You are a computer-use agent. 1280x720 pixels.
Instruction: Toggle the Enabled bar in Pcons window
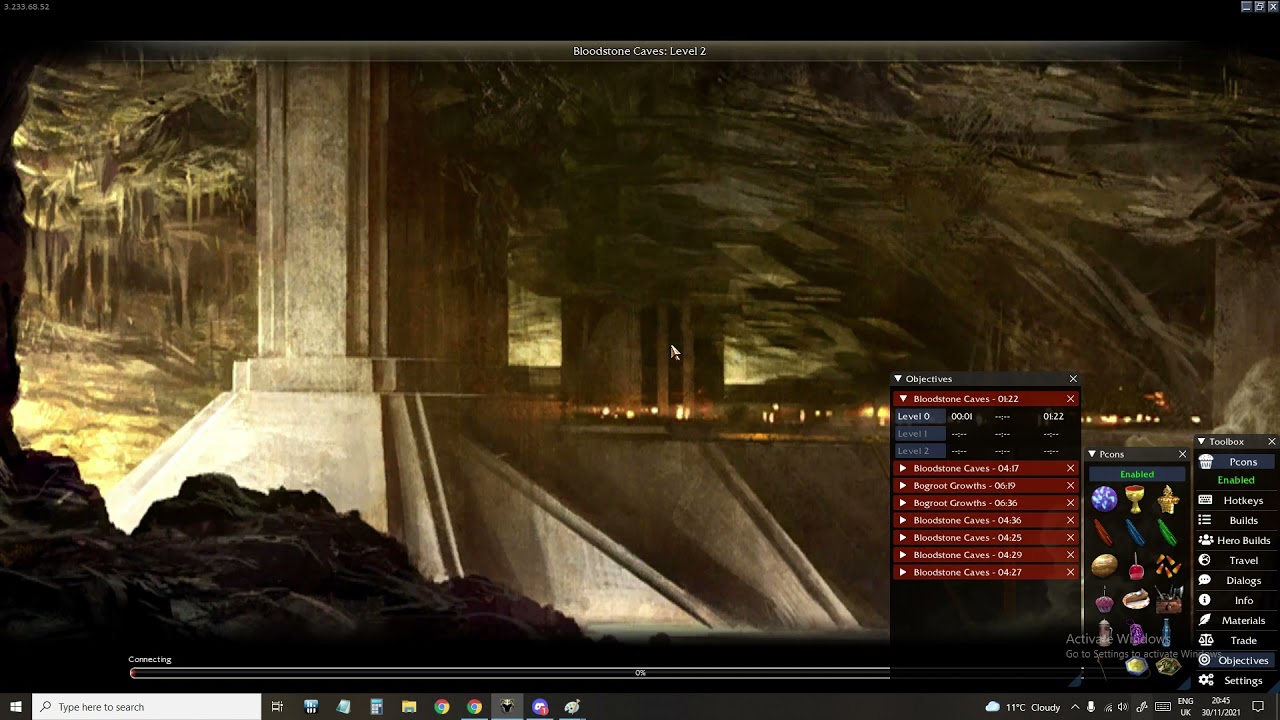point(1137,474)
